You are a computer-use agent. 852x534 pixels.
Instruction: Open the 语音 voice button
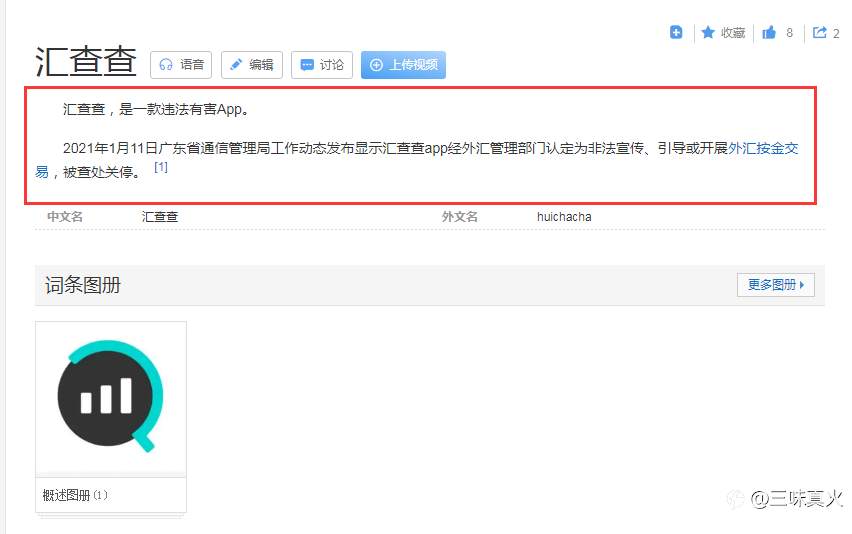(181, 65)
